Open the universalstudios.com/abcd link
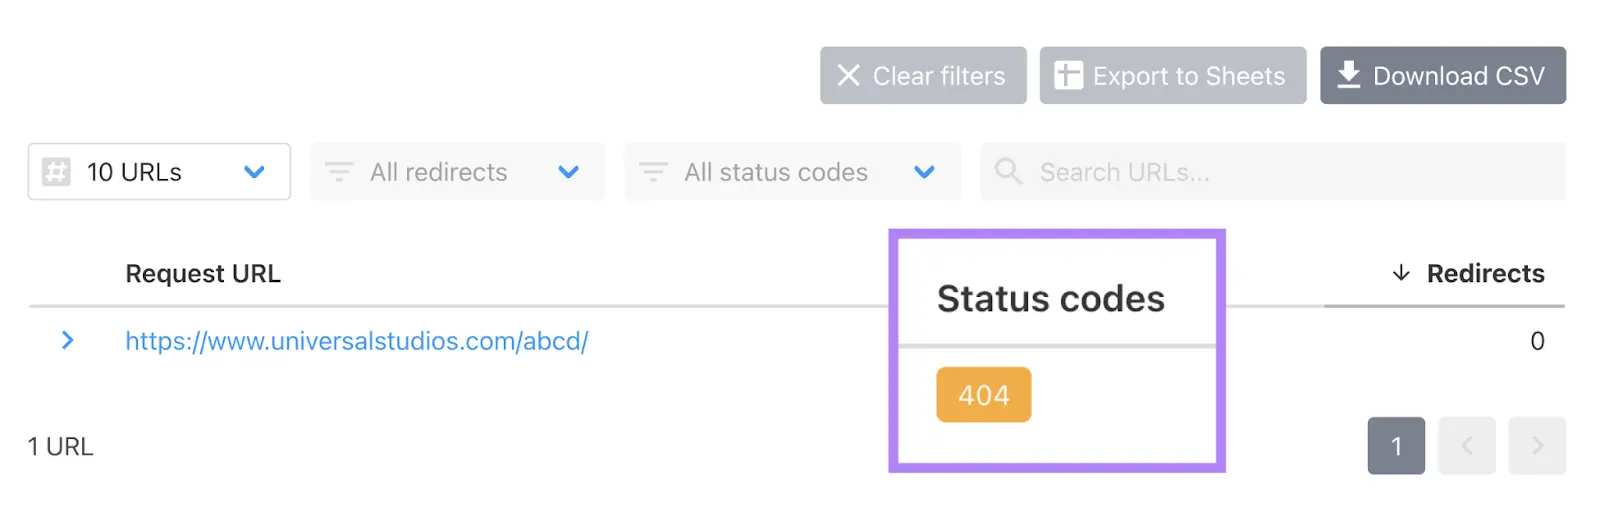 (x=356, y=341)
